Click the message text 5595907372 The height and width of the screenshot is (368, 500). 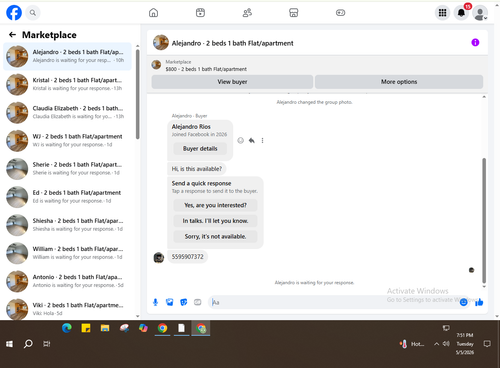187,257
